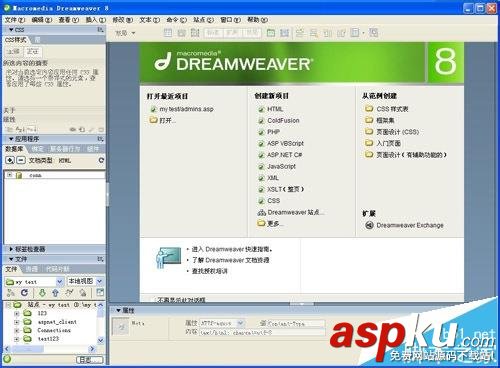Create a new CSS document
This screenshot has height=368, width=500.
tap(269, 201)
